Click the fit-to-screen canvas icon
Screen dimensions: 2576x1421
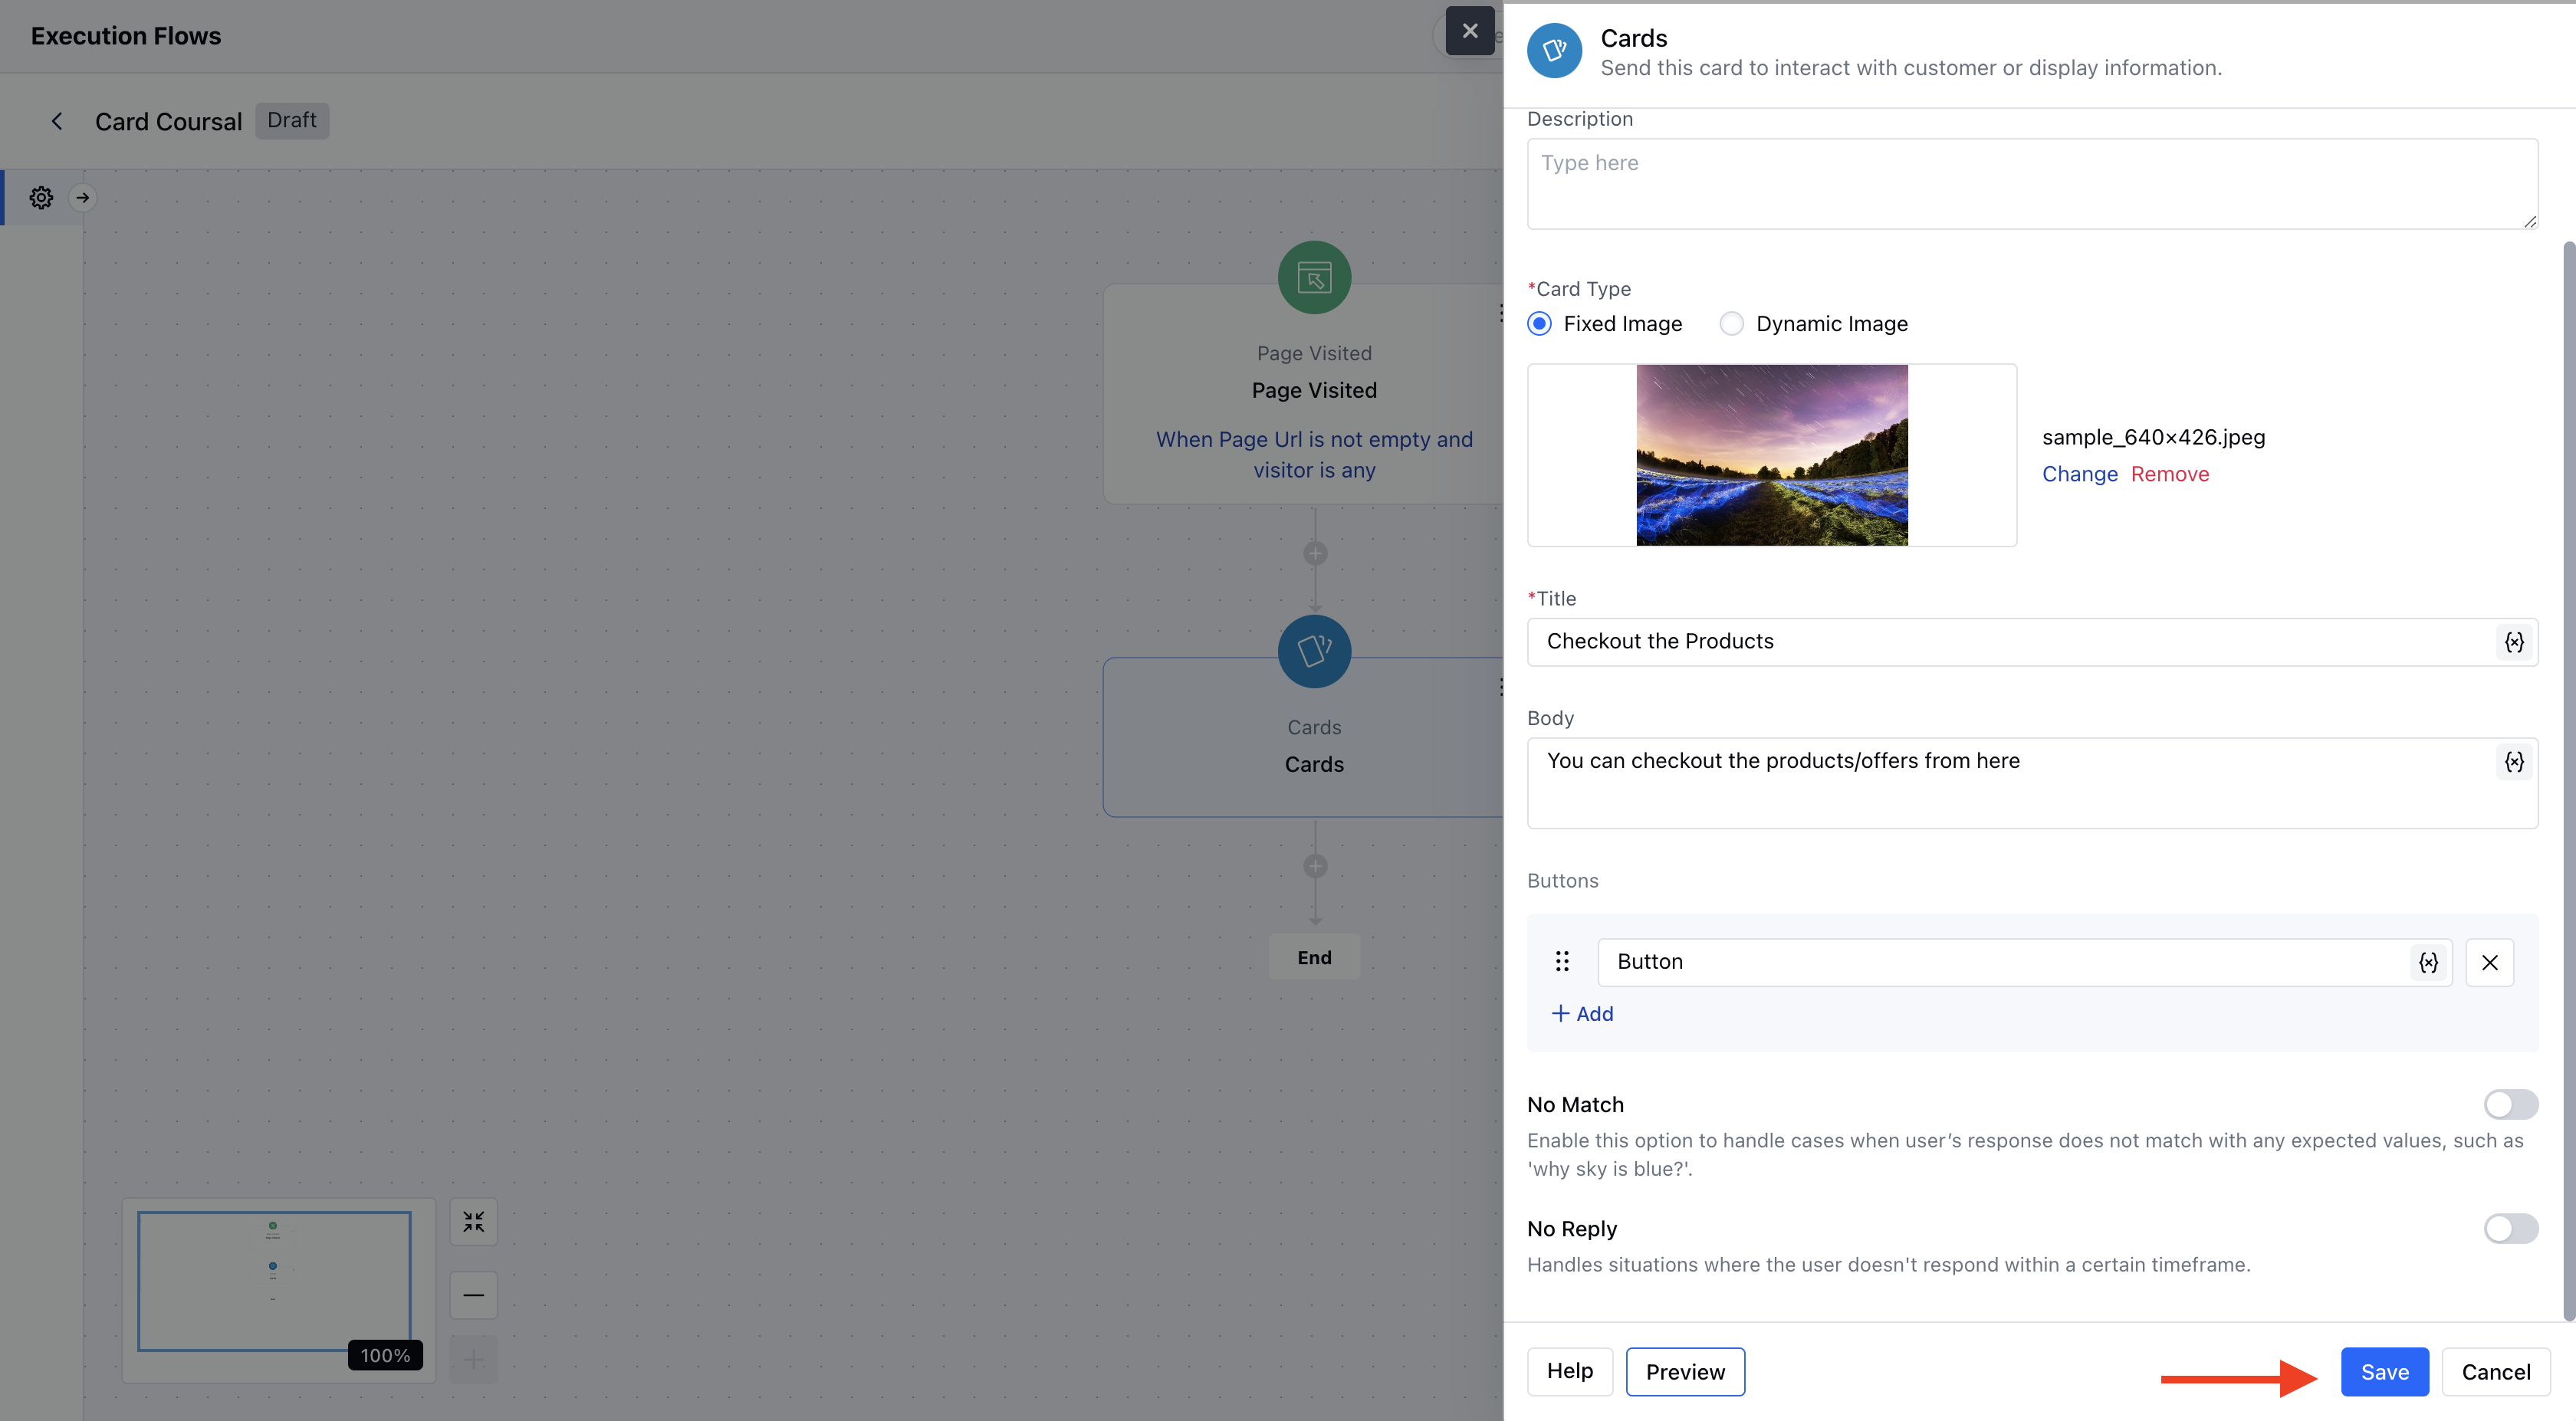473,1221
